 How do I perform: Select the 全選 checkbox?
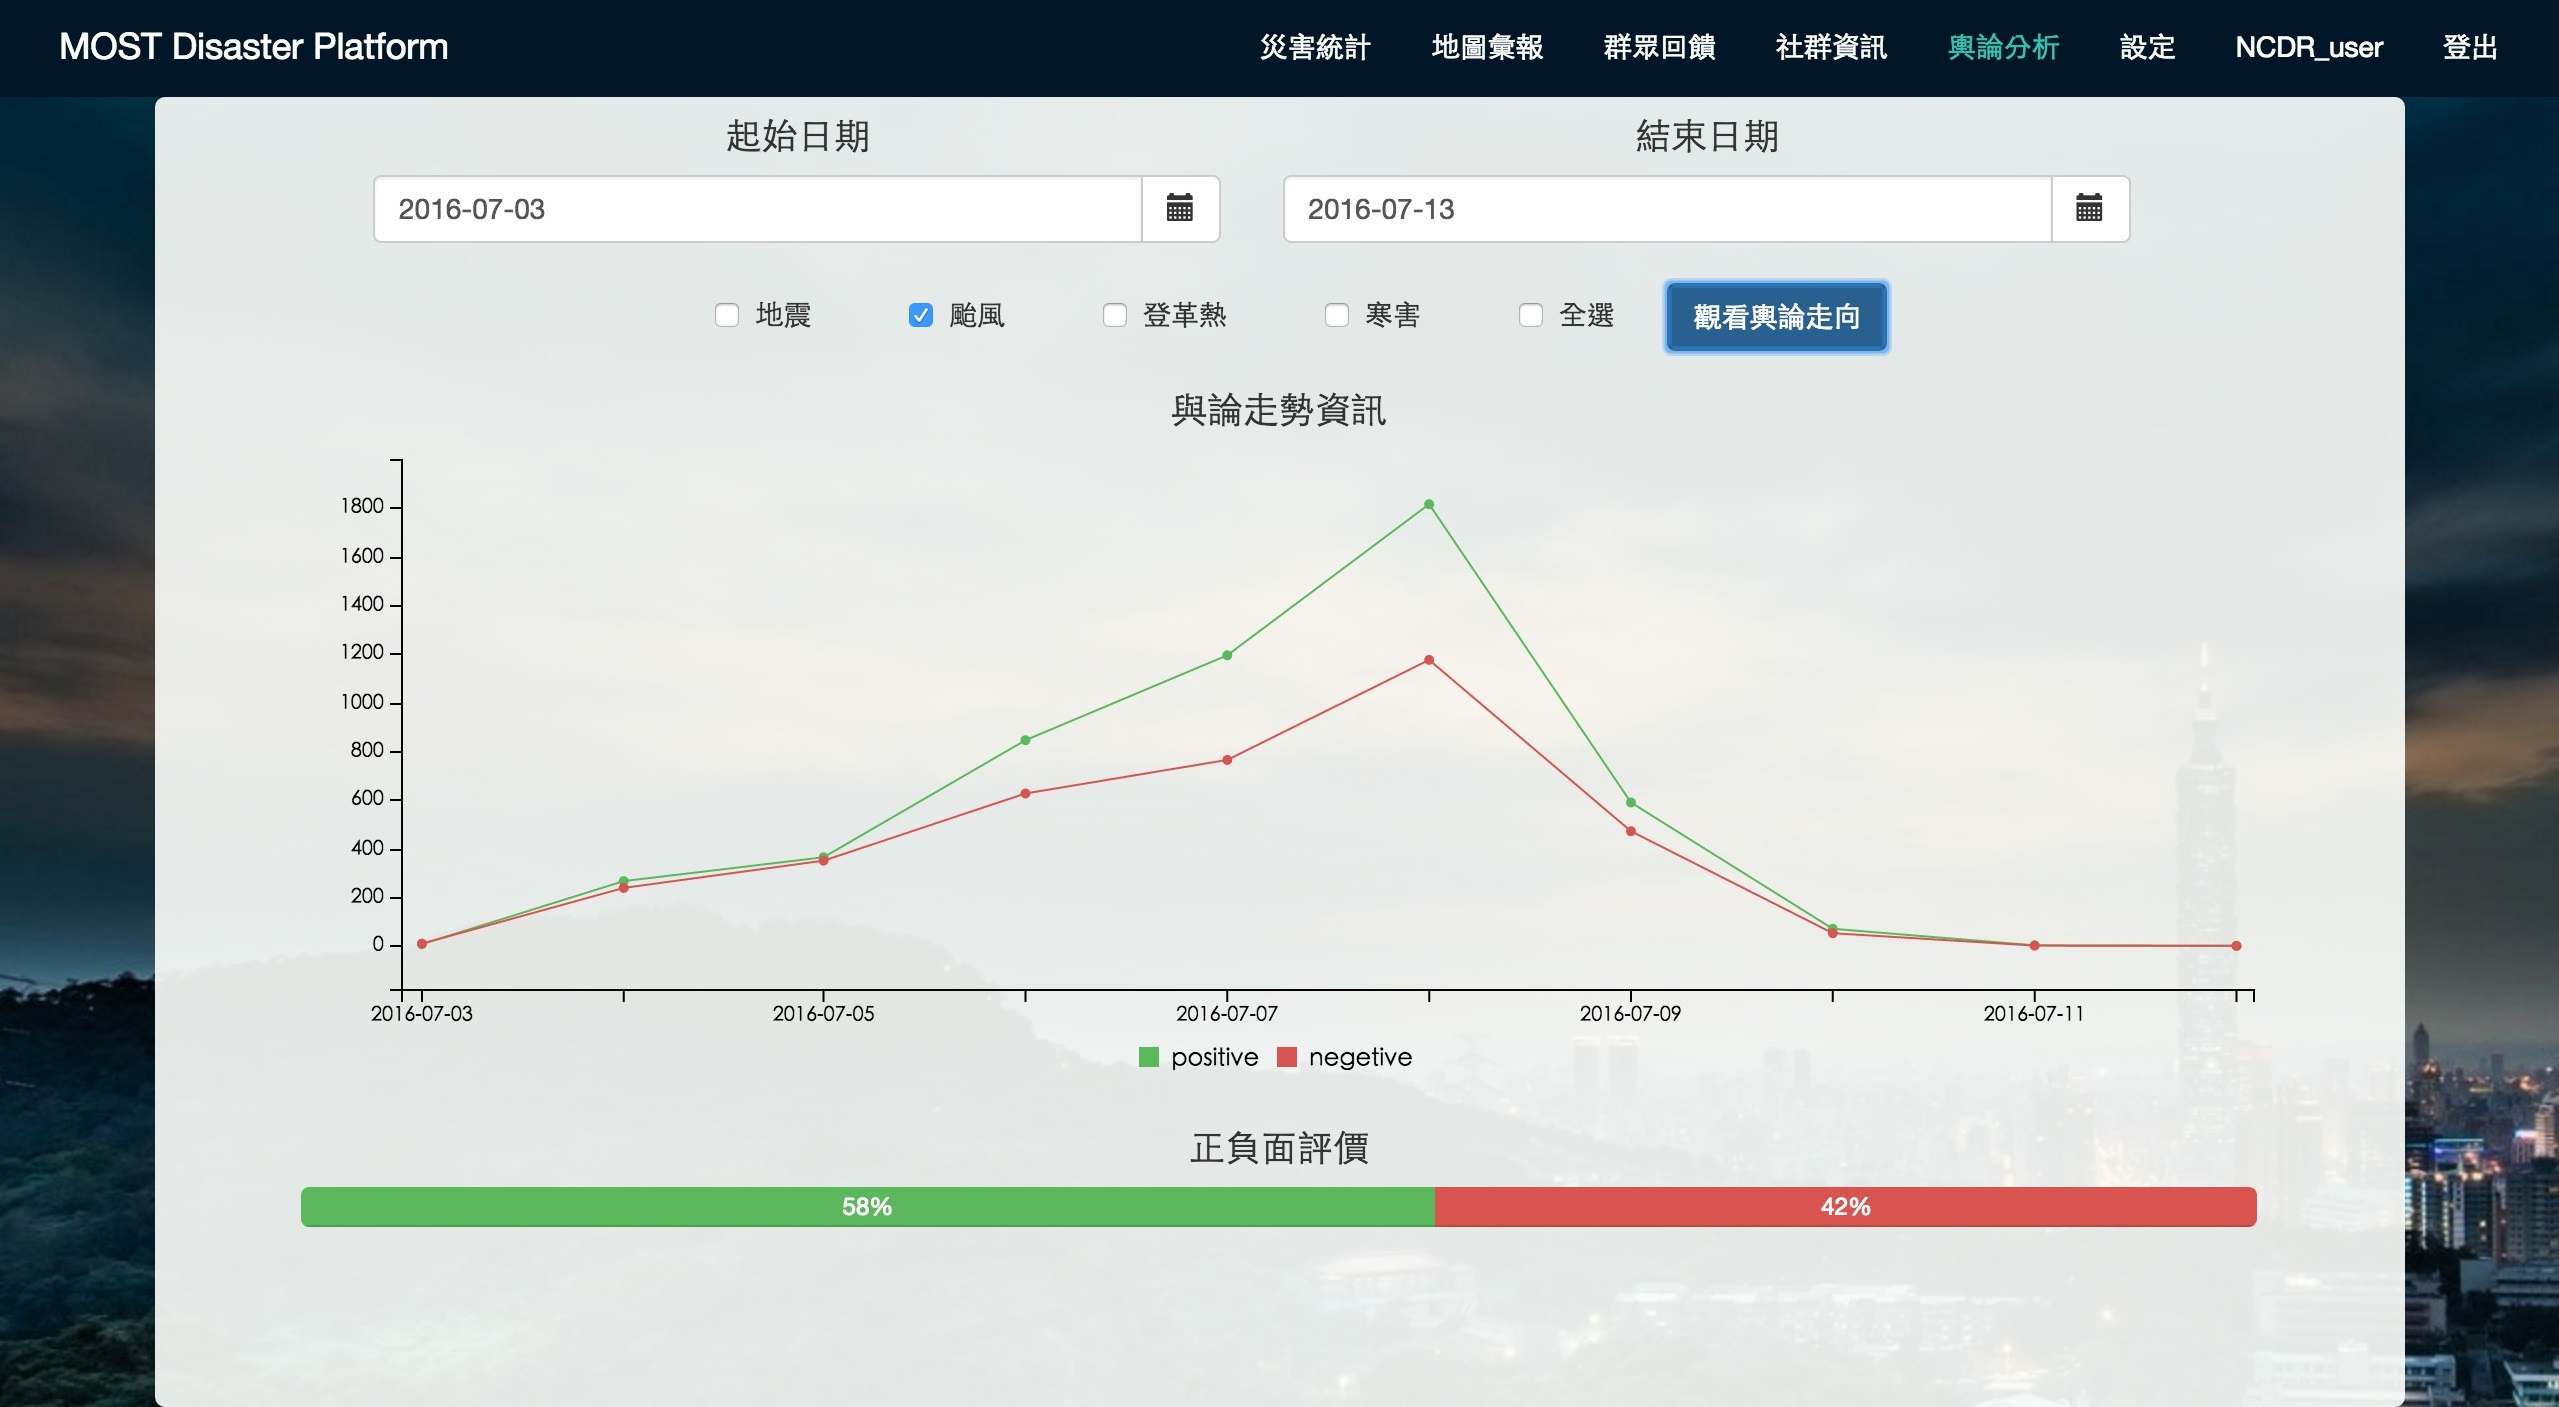1531,316
